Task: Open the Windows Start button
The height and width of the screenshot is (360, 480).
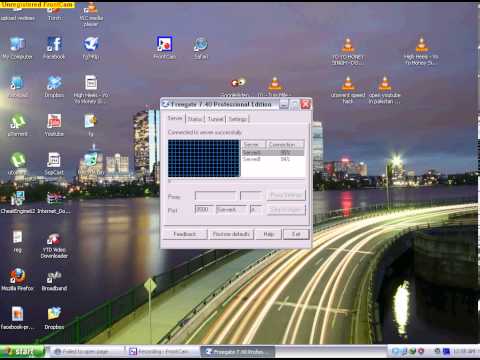Action: [22, 351]
